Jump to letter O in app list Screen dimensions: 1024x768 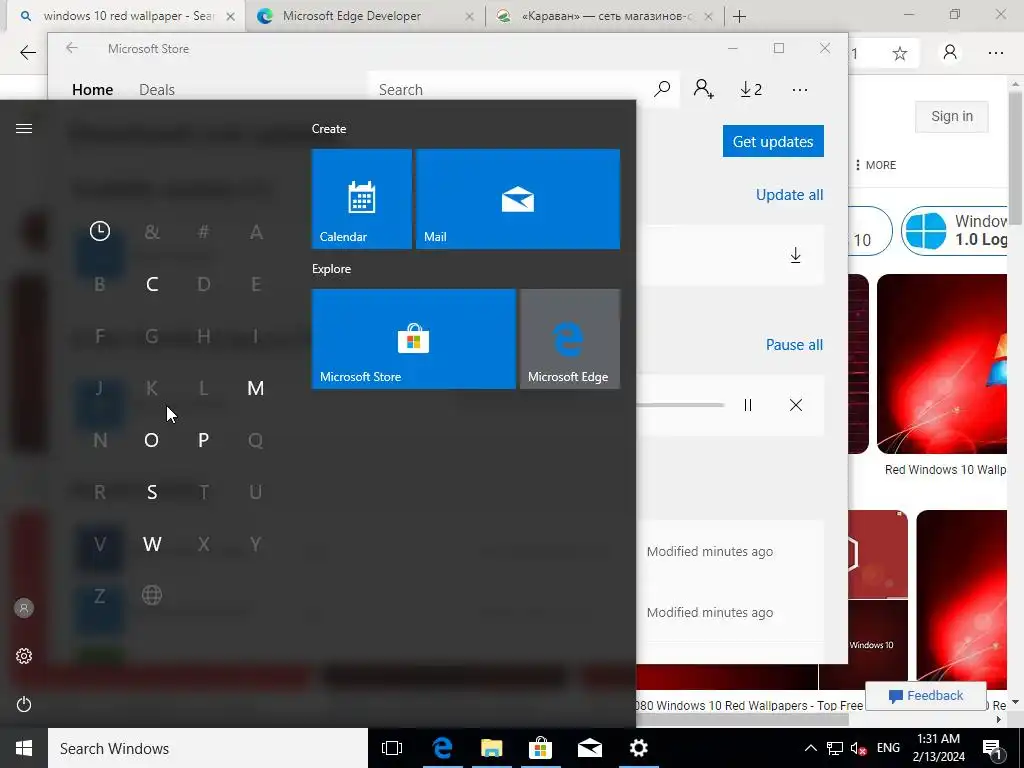point(152,440)
